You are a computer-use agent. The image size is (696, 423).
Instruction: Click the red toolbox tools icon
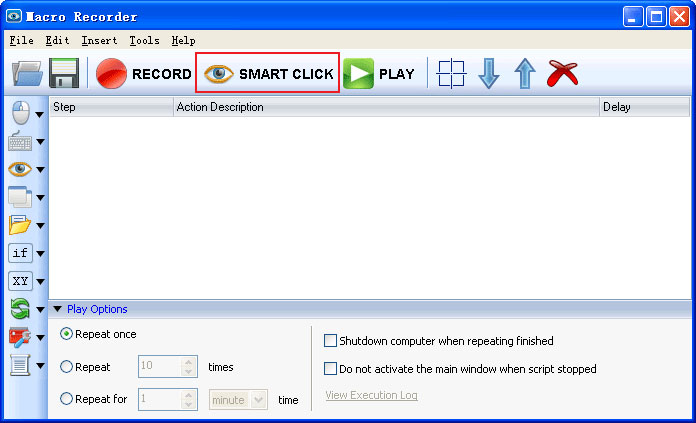20,337
